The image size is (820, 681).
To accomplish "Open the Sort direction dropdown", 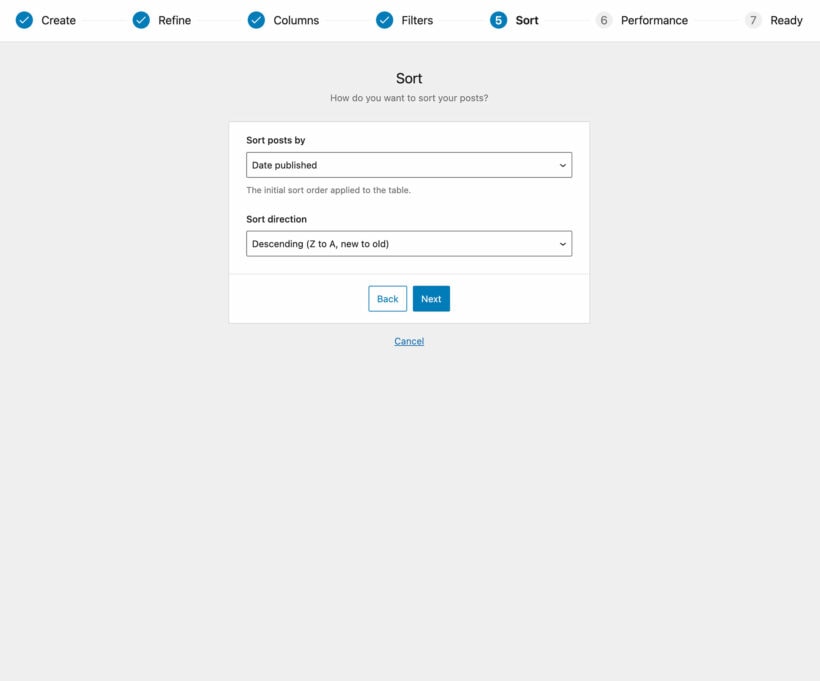I will click(x=409, y=243).
